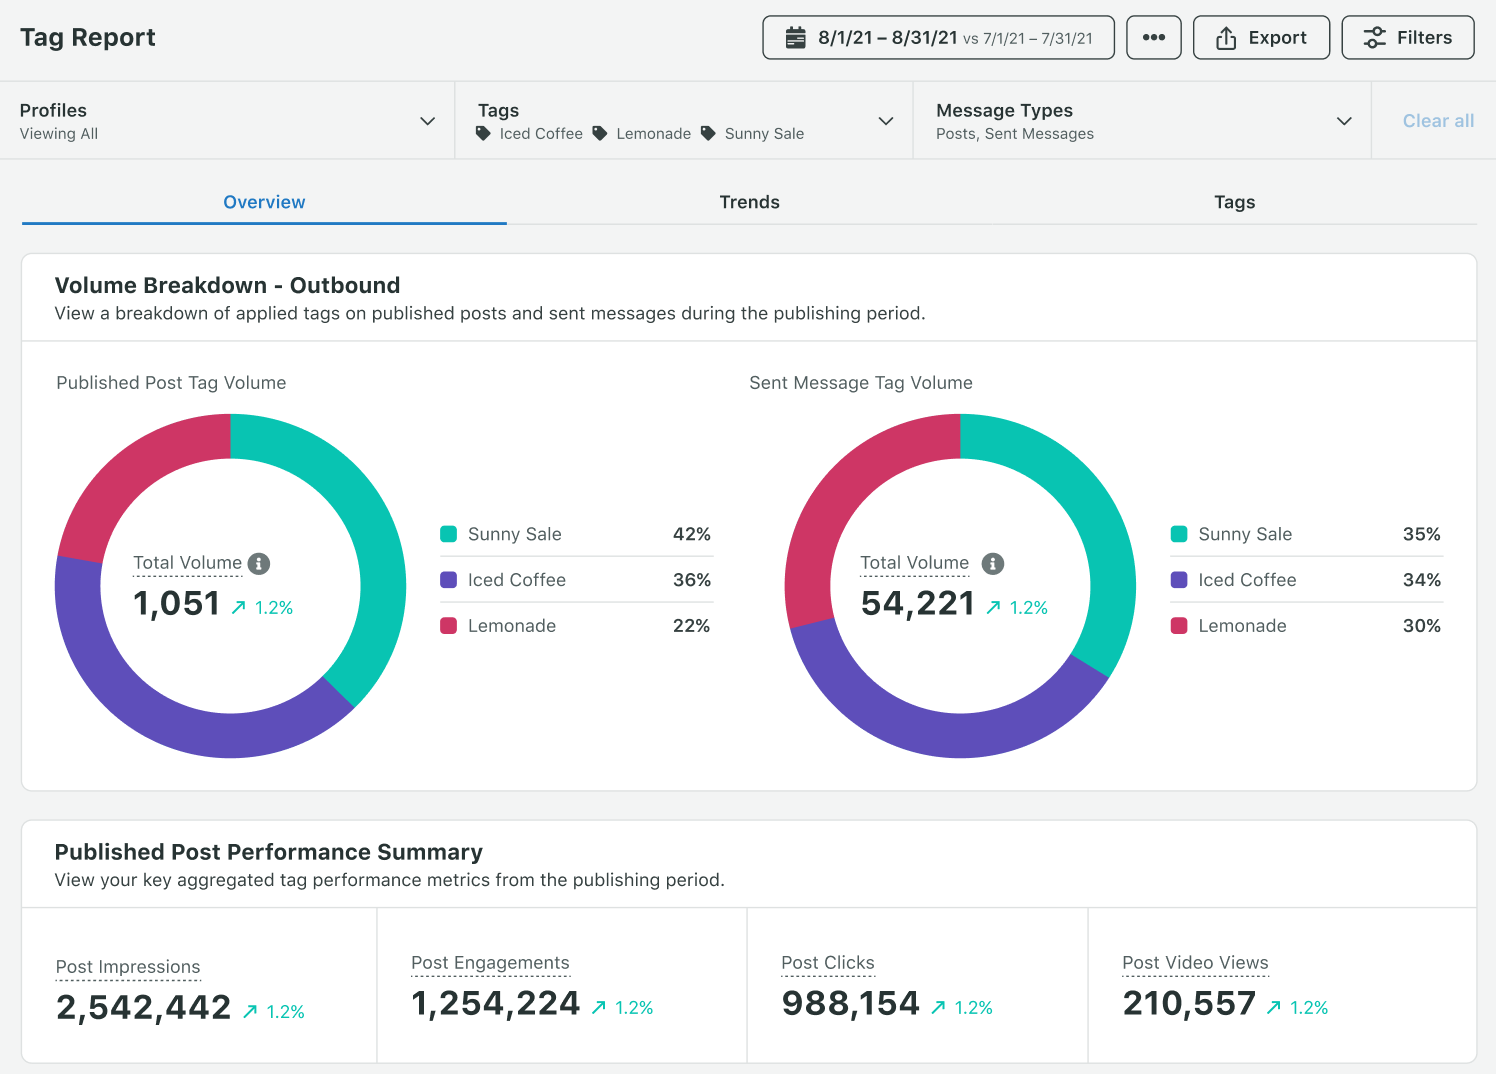
Task: Click the Export share icon
Action: coord(1225,38)
